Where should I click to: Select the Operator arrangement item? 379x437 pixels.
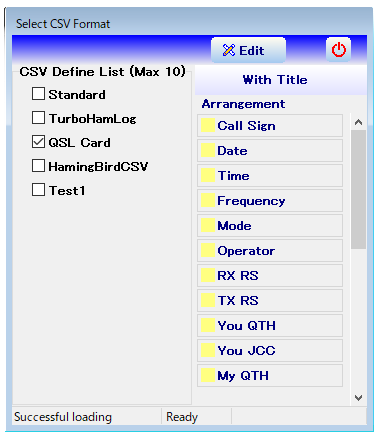point(270,251)
